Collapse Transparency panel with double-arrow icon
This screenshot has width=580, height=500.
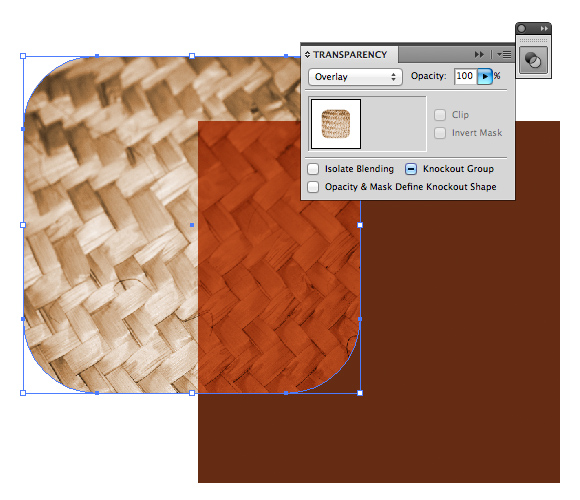click(x=479, y=55)
